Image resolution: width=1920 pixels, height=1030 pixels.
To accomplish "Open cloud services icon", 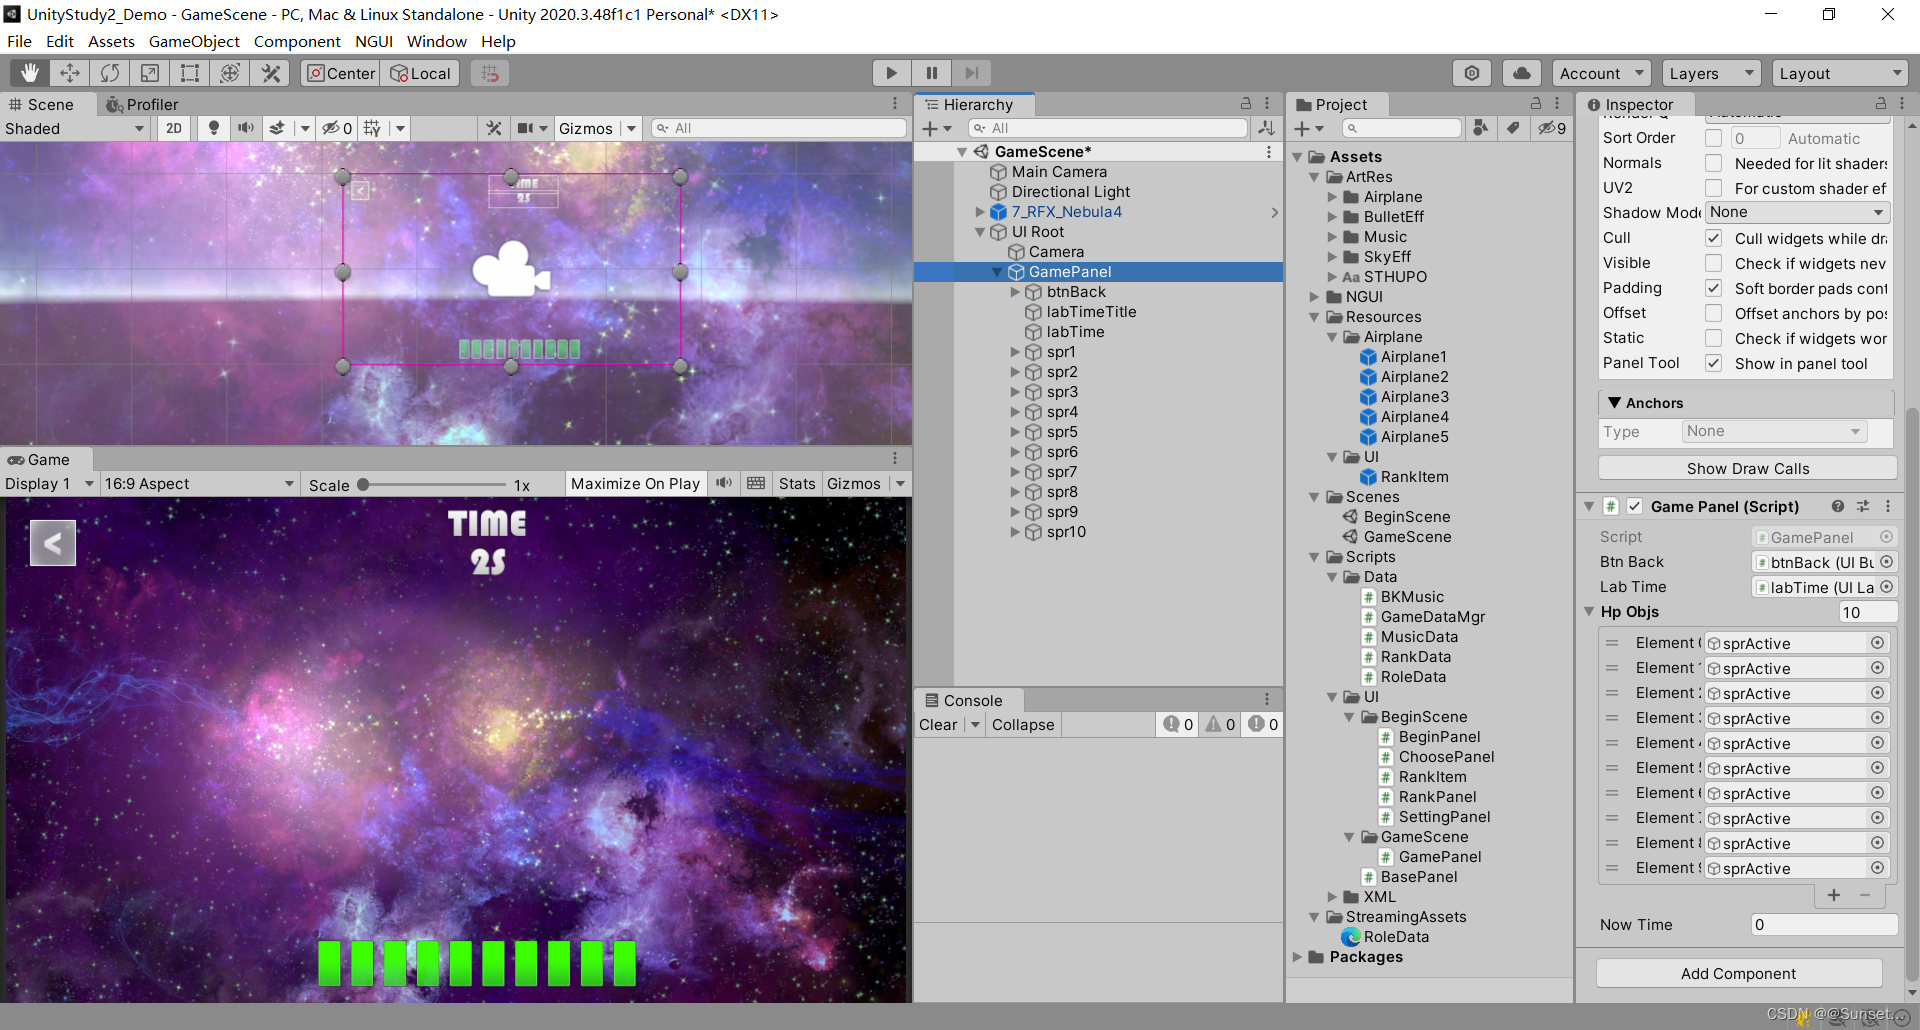I will [1521, 73].
